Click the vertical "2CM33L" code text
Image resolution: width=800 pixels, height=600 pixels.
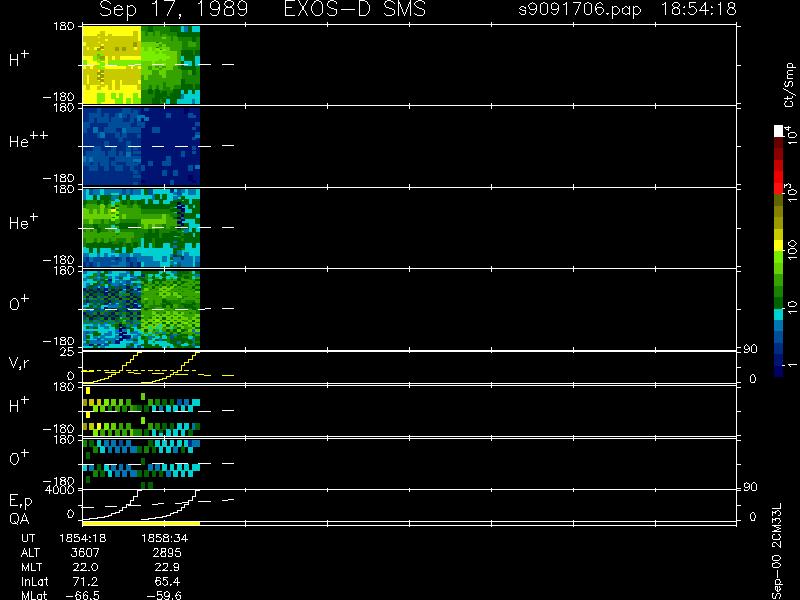777,524
